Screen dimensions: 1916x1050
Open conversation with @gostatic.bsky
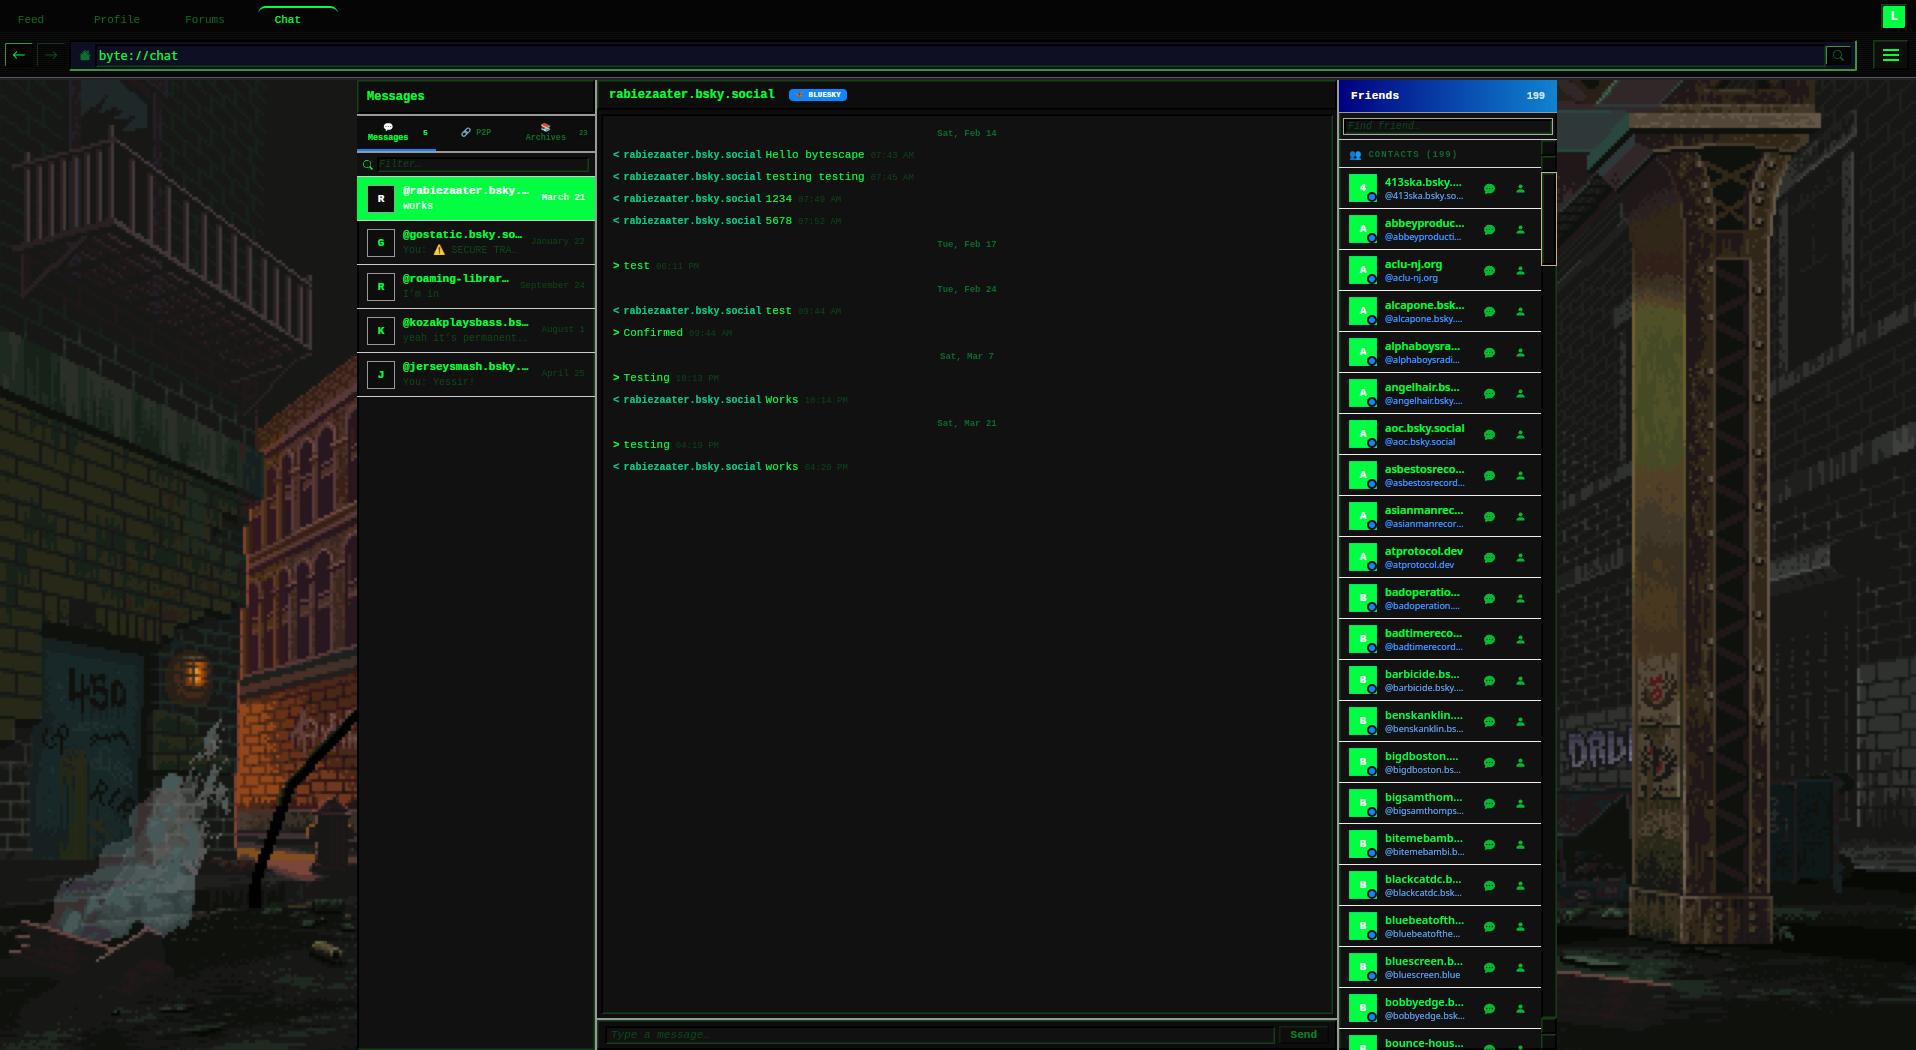[476, 242]
